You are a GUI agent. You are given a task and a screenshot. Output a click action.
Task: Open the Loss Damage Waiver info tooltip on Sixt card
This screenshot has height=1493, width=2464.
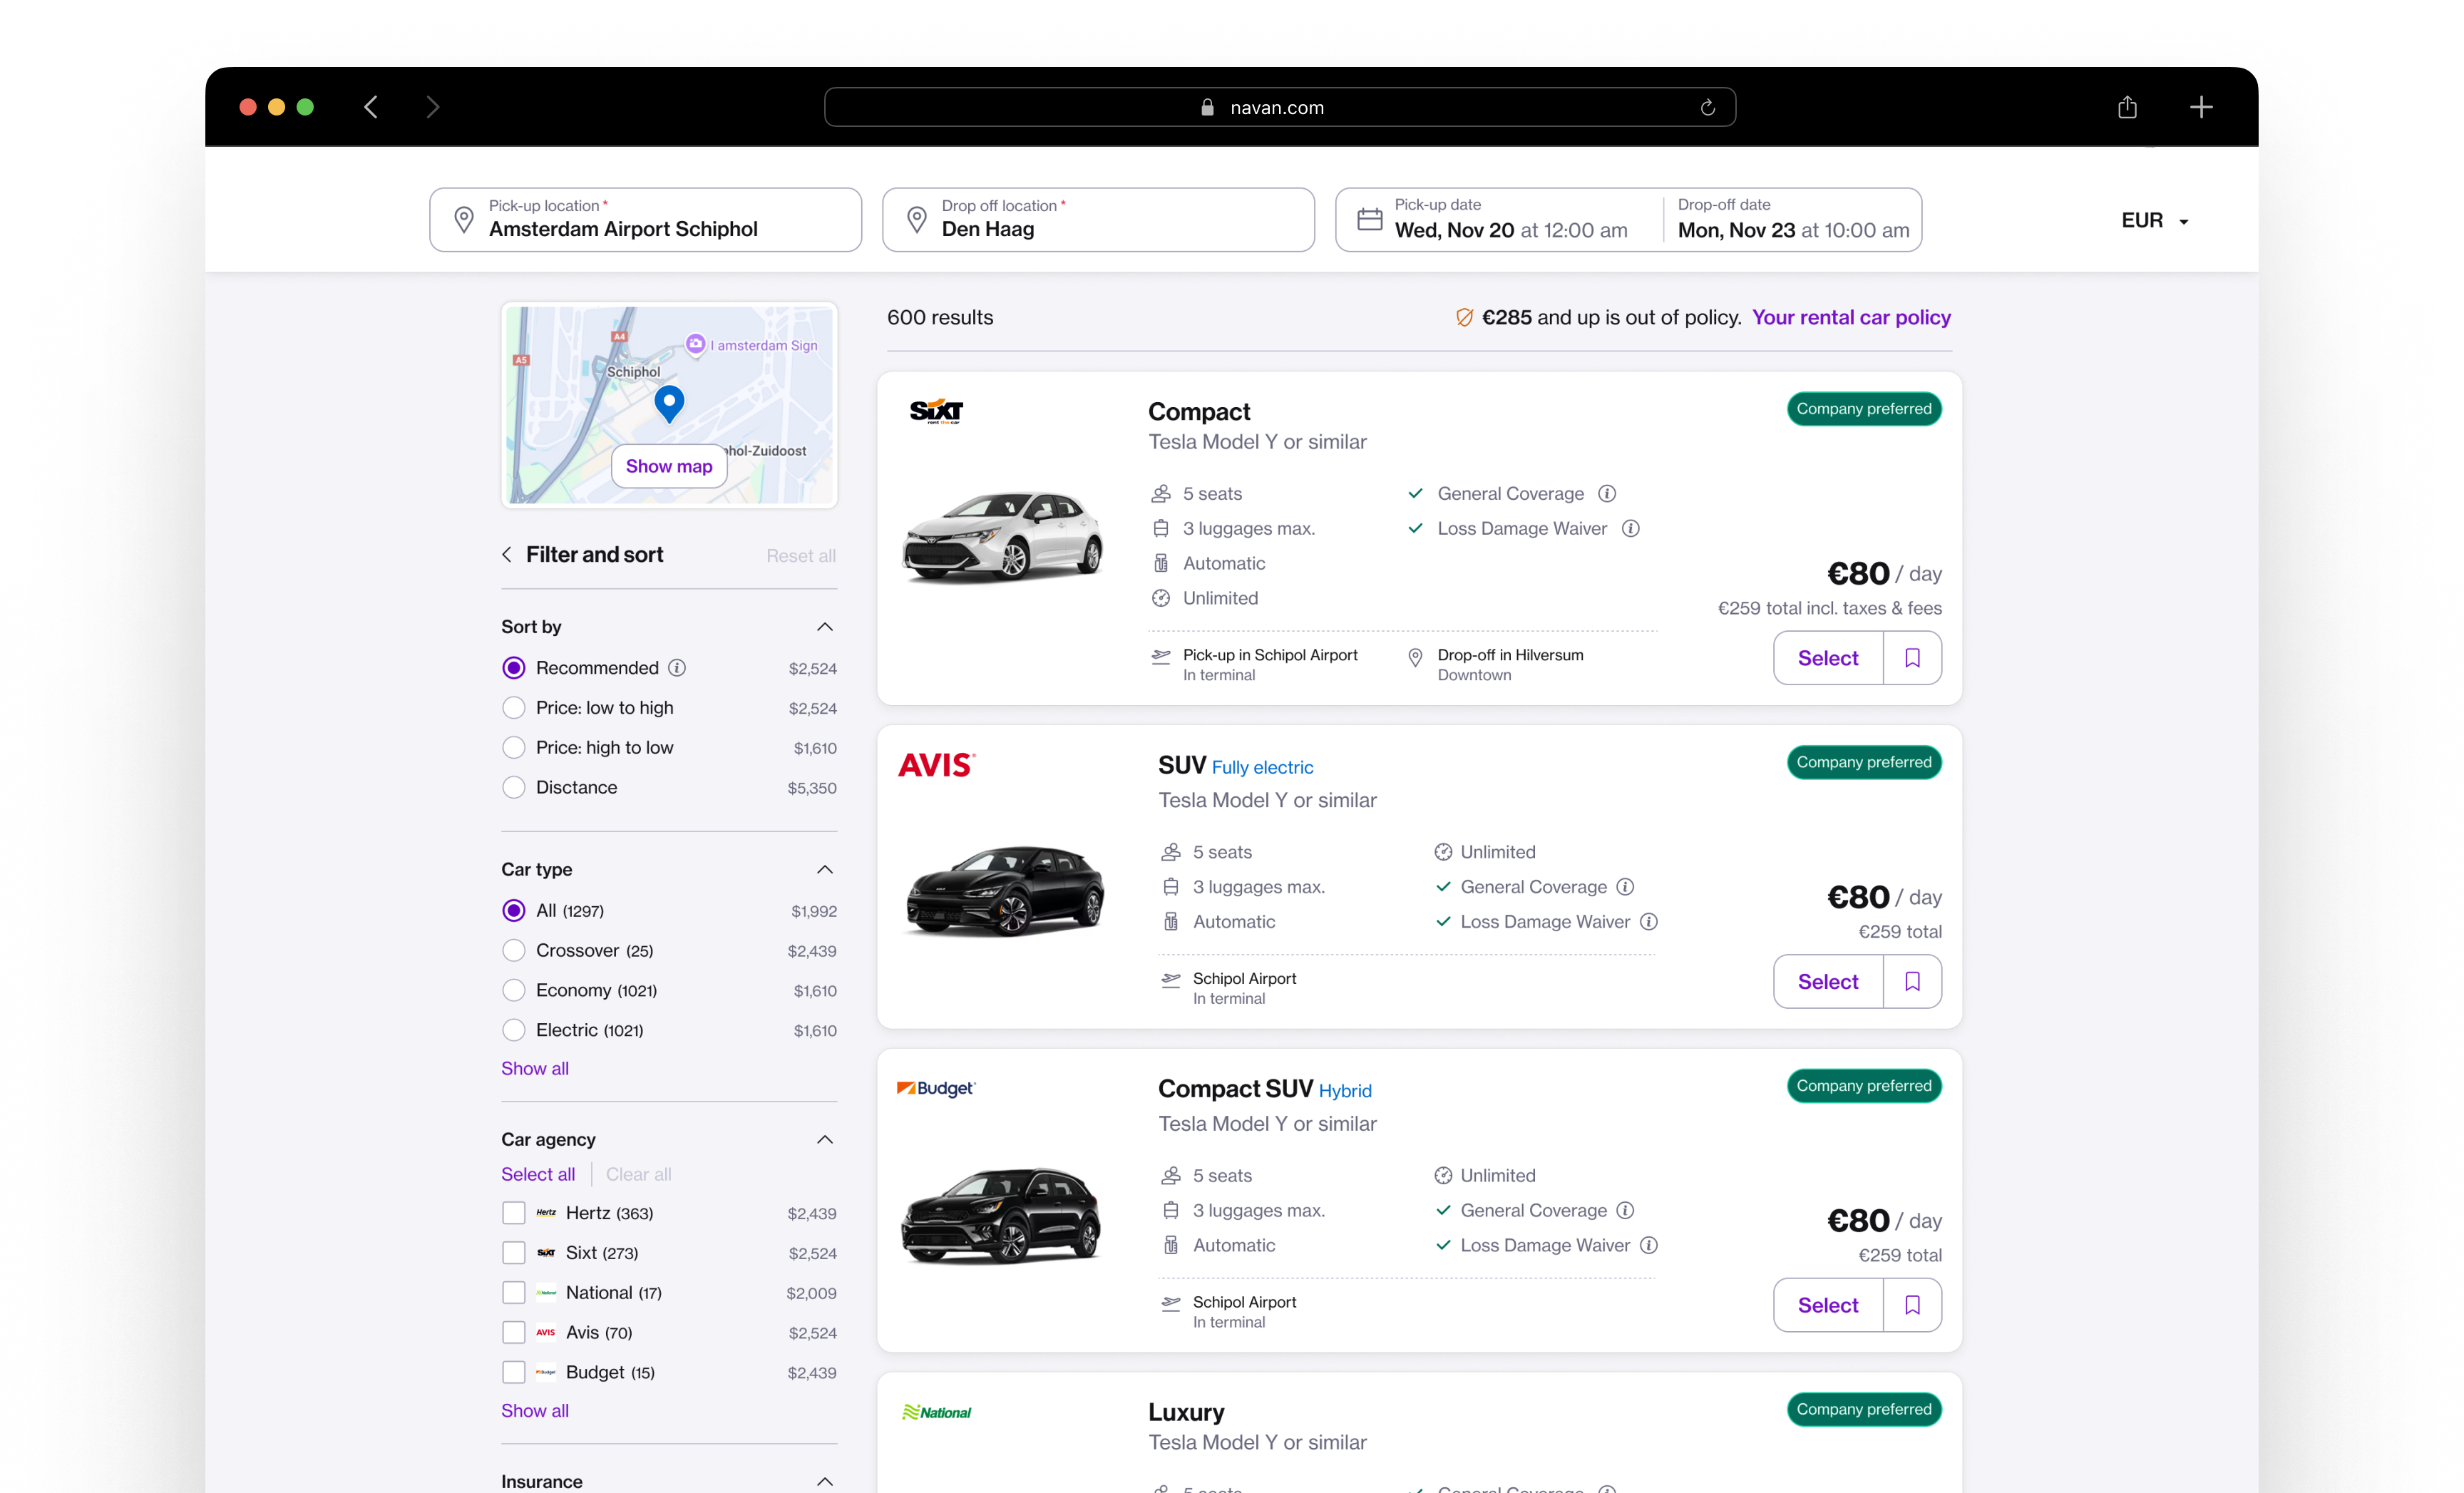[1631, 528]
